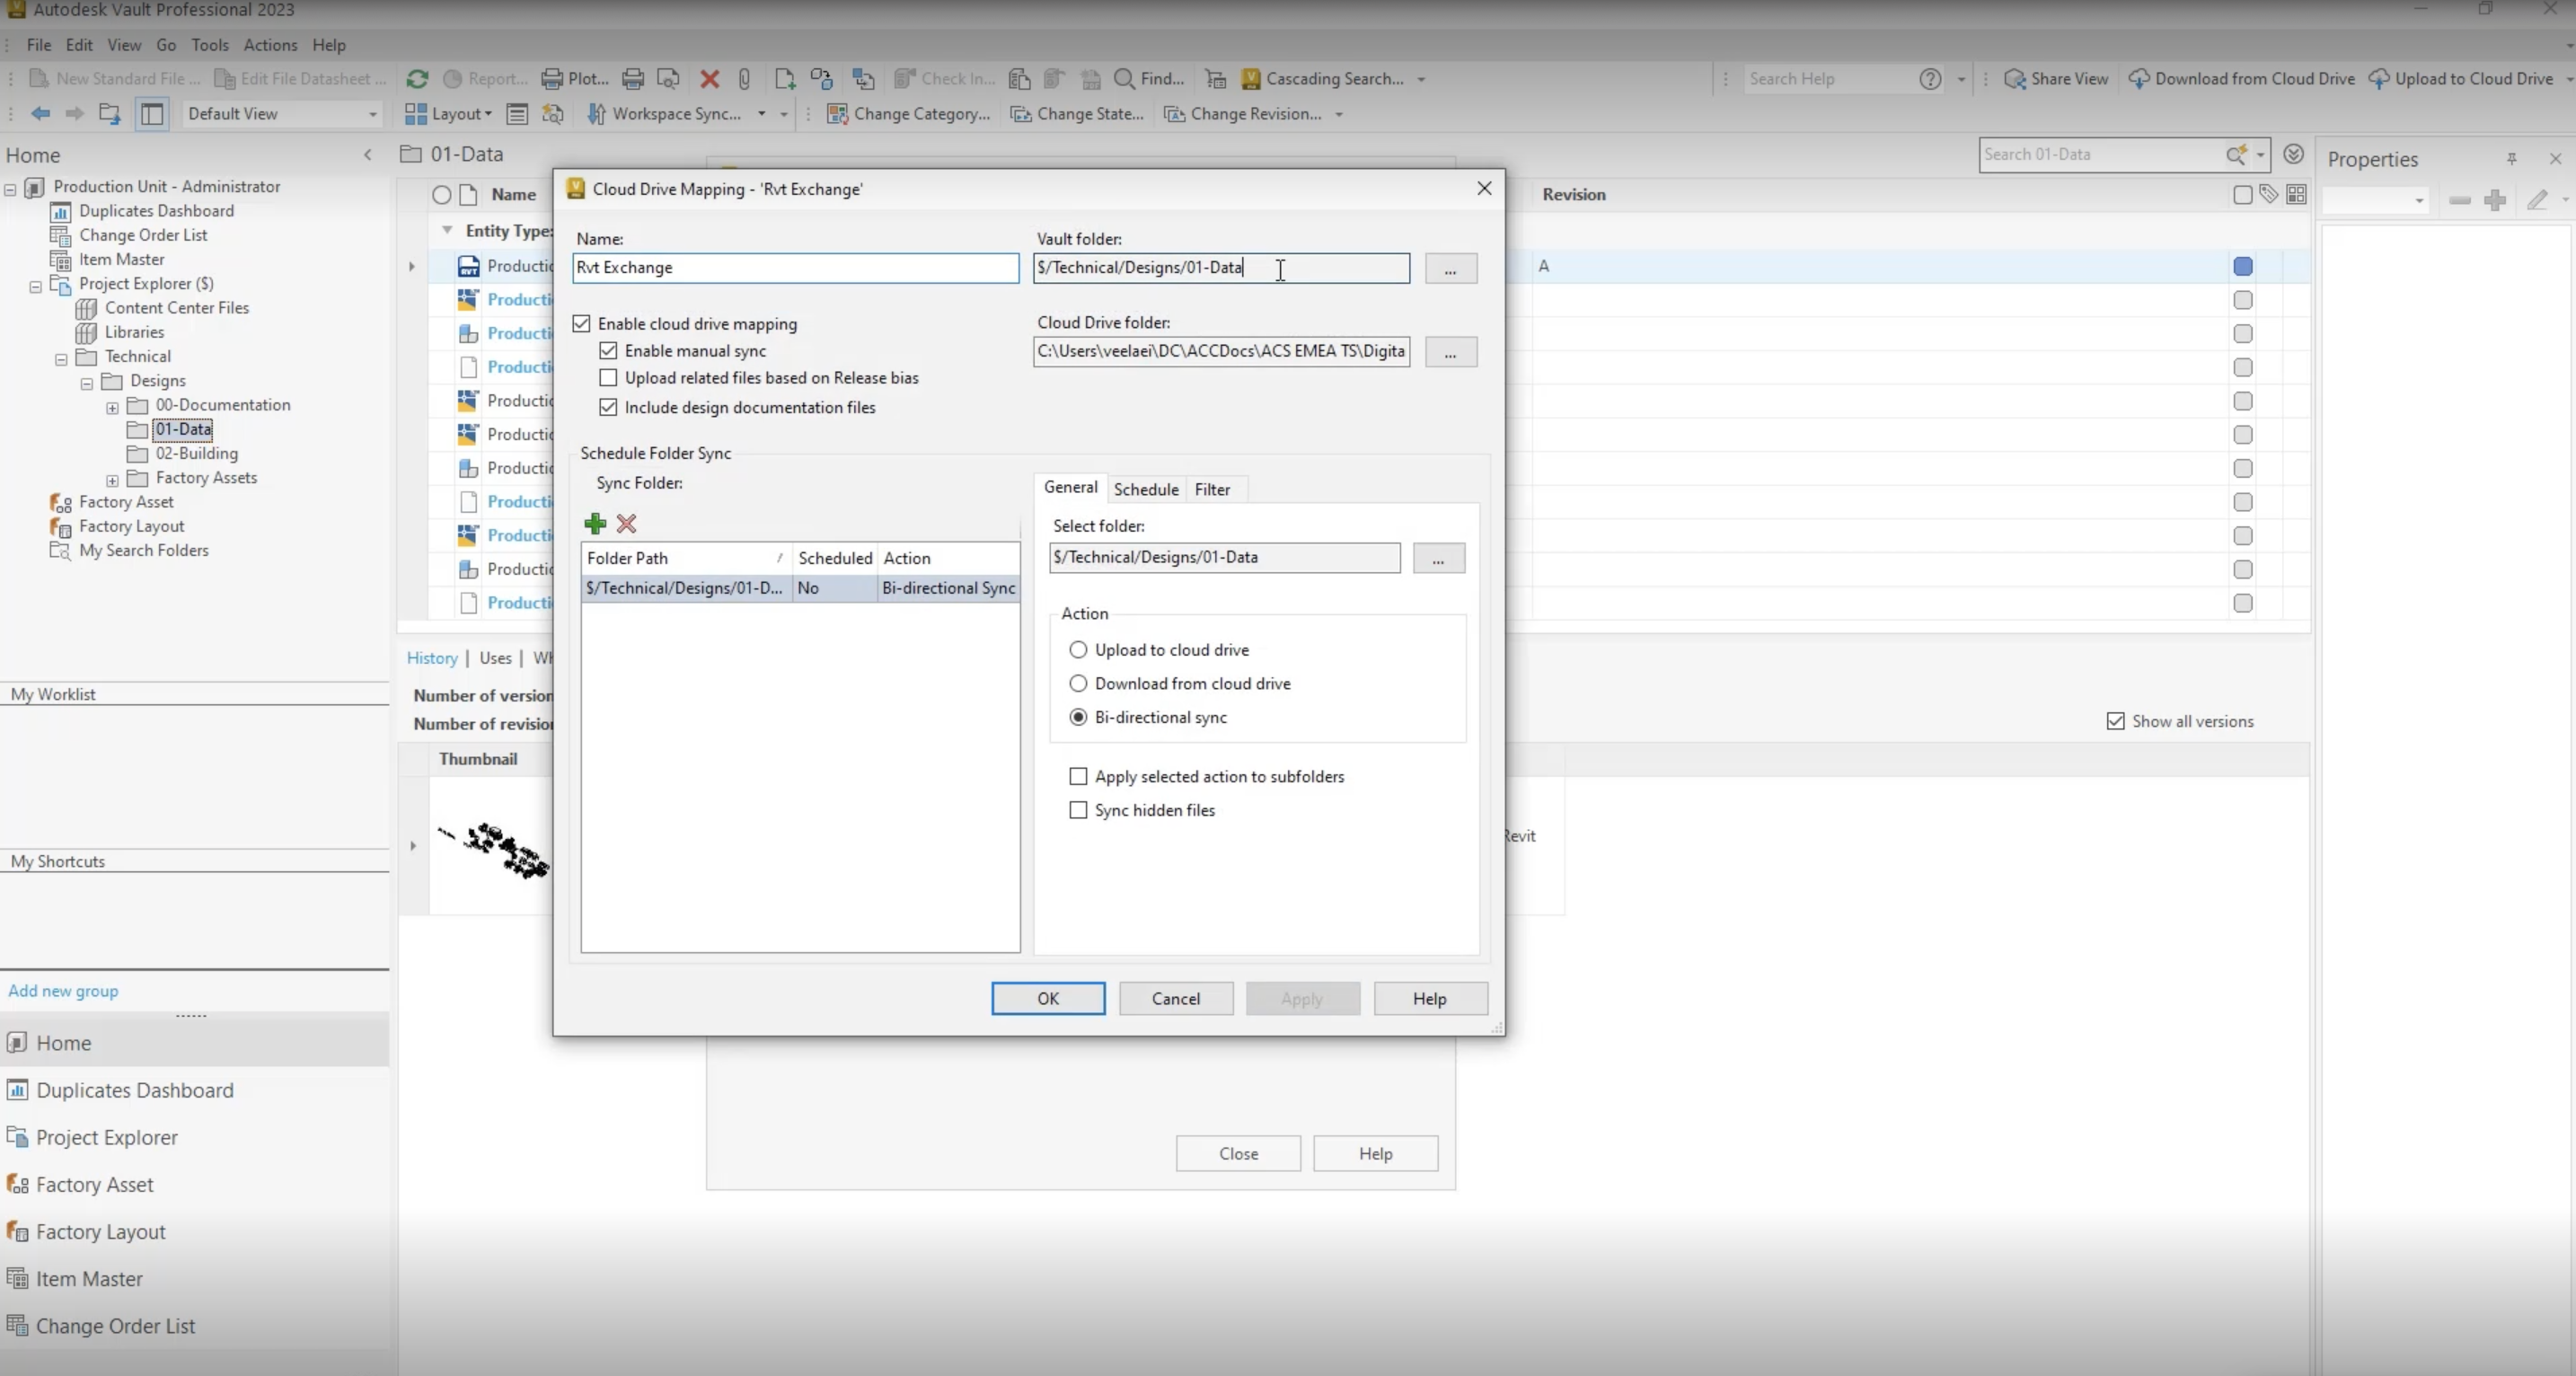The image size is (2576, 1376).
Task: Select the Upload to cloud drive option
Action: pos(1078,649)
